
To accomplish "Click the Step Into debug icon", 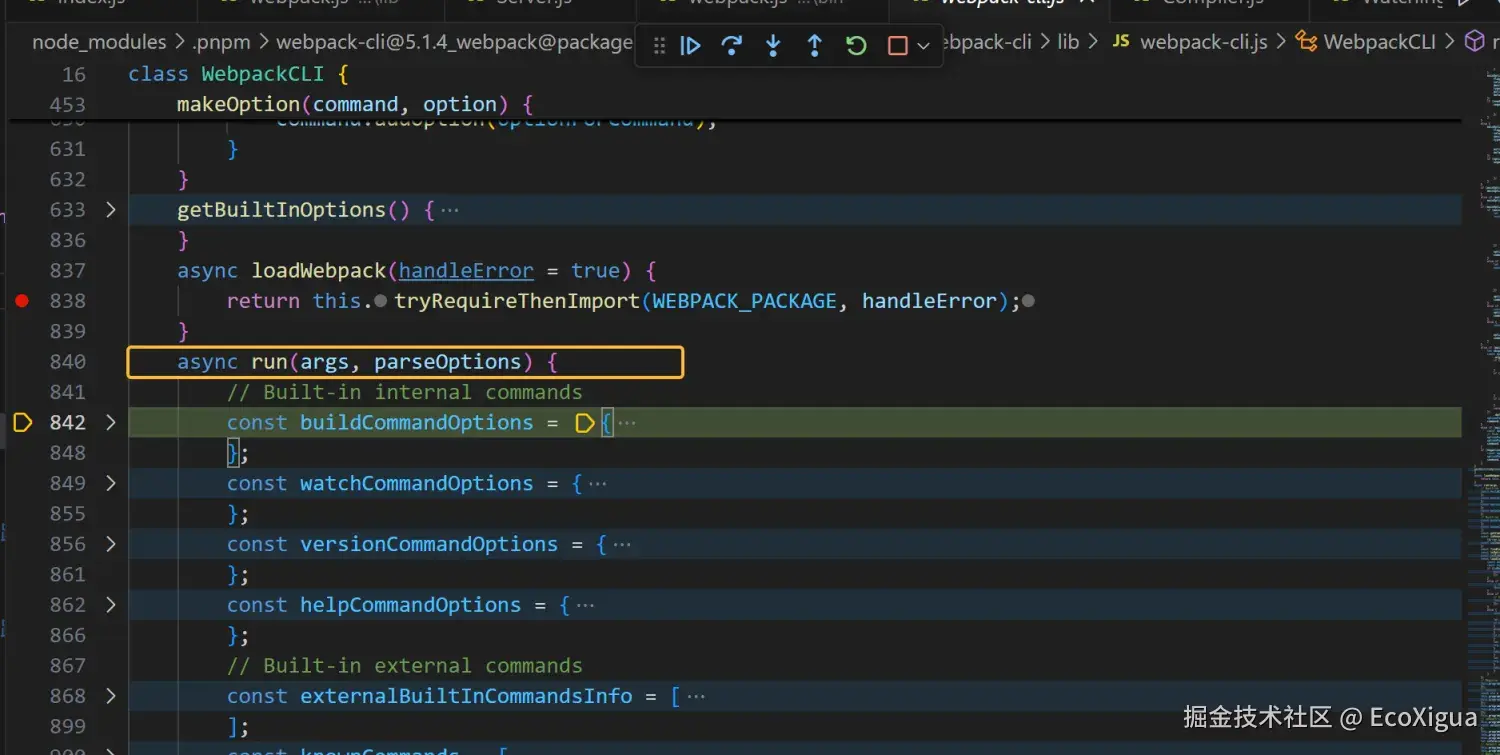I will pyautogui.click(x=773, y=46).
